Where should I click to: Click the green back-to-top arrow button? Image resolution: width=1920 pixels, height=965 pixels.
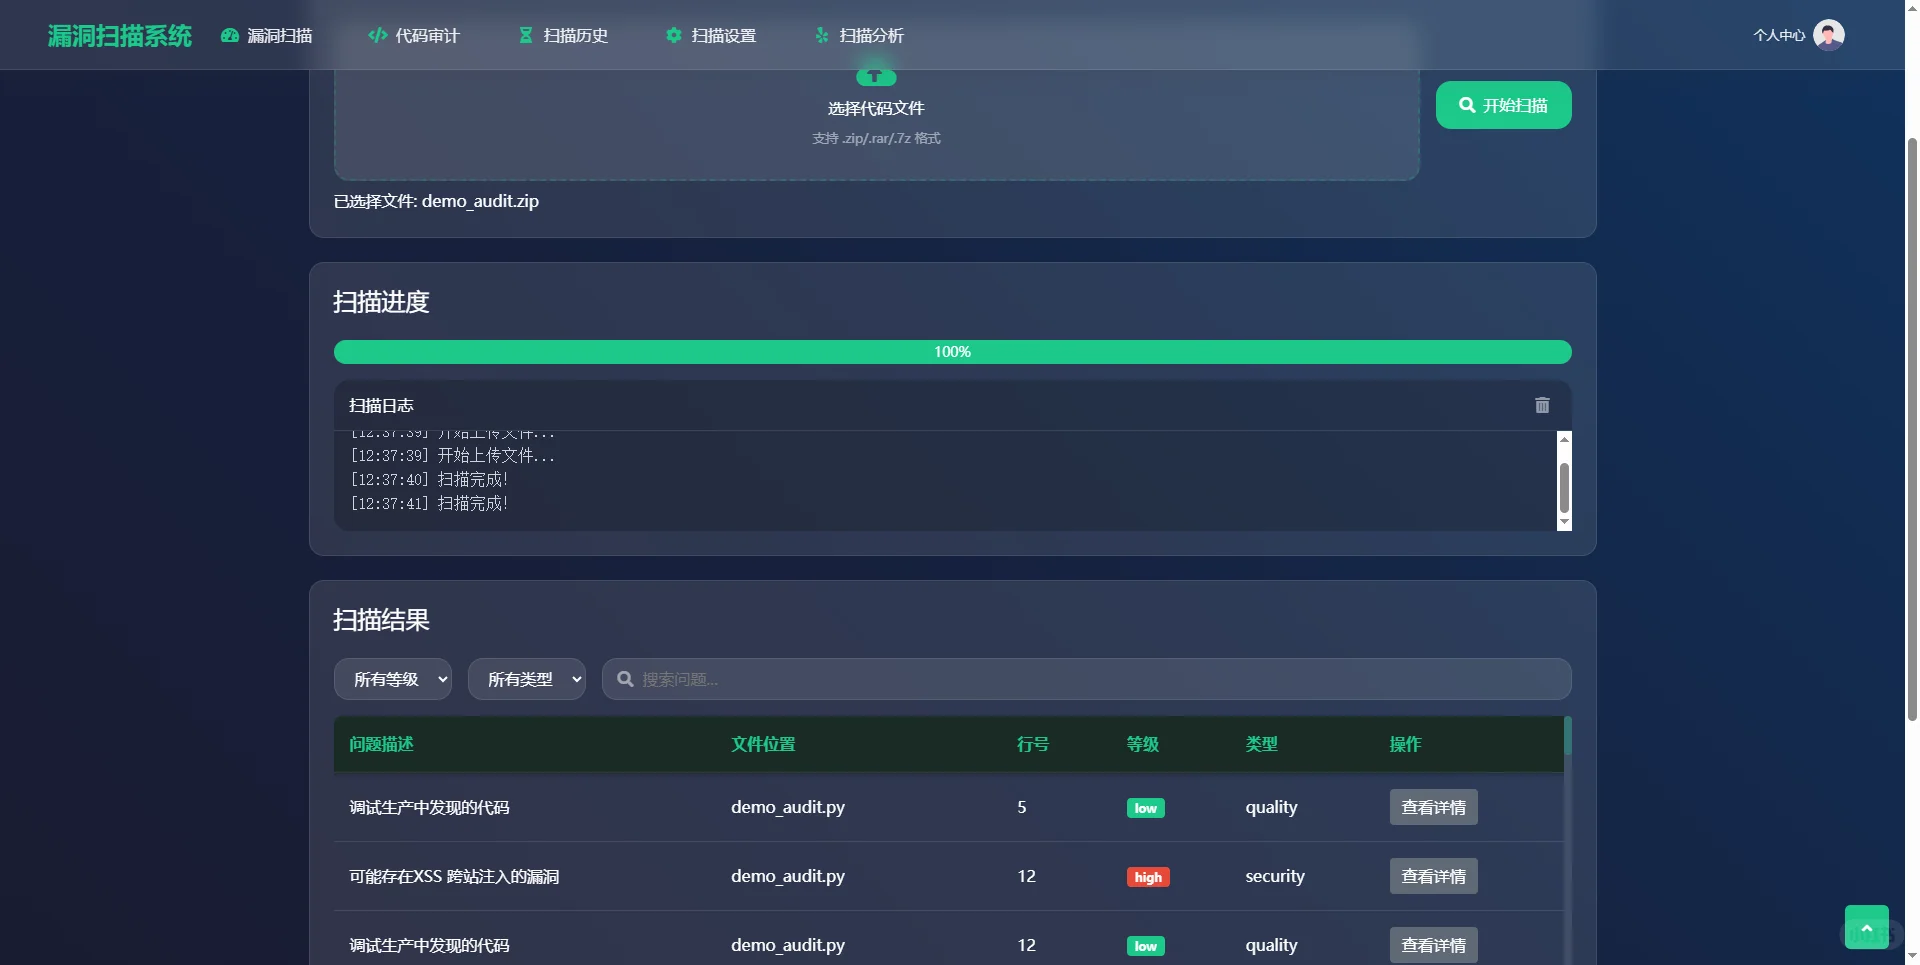pos(1866,927)
